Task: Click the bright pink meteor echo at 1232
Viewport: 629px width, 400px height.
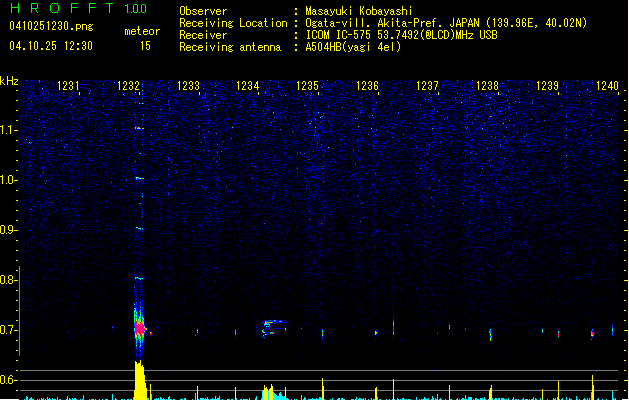Action: 139,329
